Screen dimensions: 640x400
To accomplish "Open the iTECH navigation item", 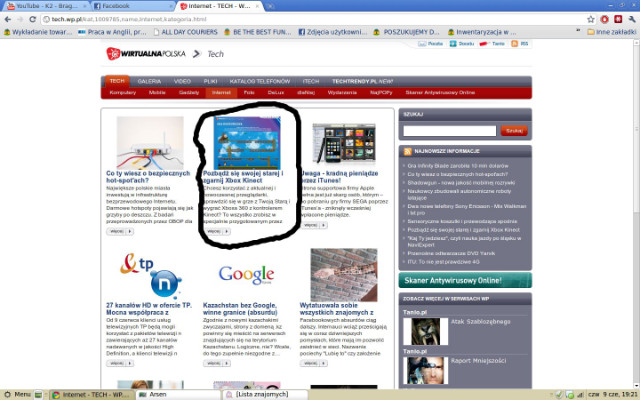I will (x=311, y=81).
